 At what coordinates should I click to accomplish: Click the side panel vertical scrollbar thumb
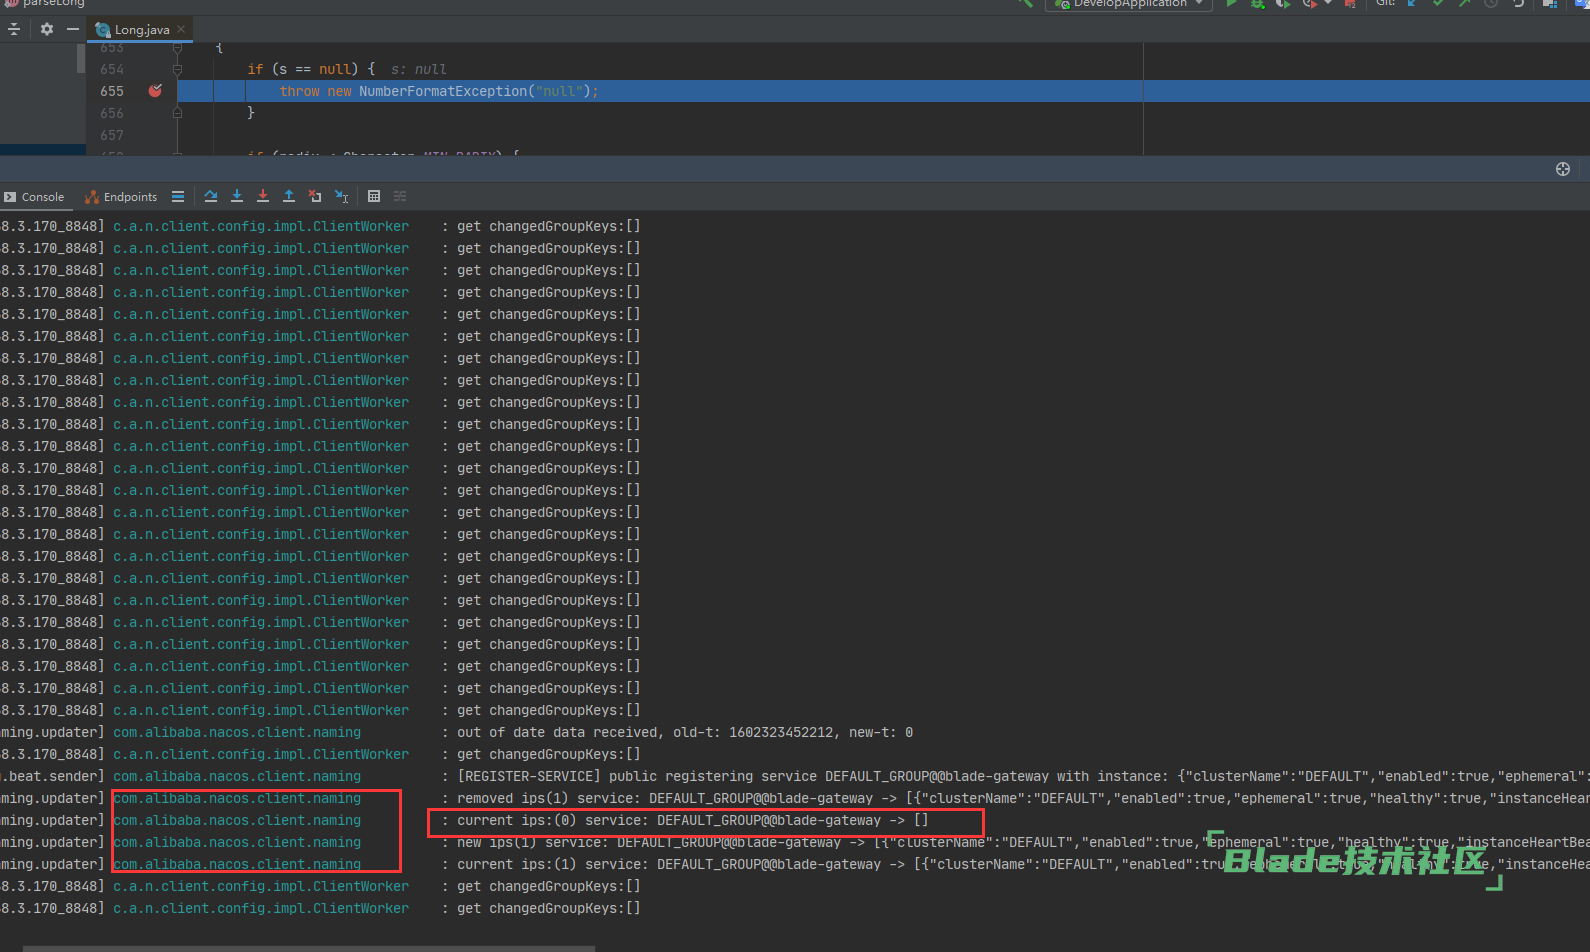81,58
